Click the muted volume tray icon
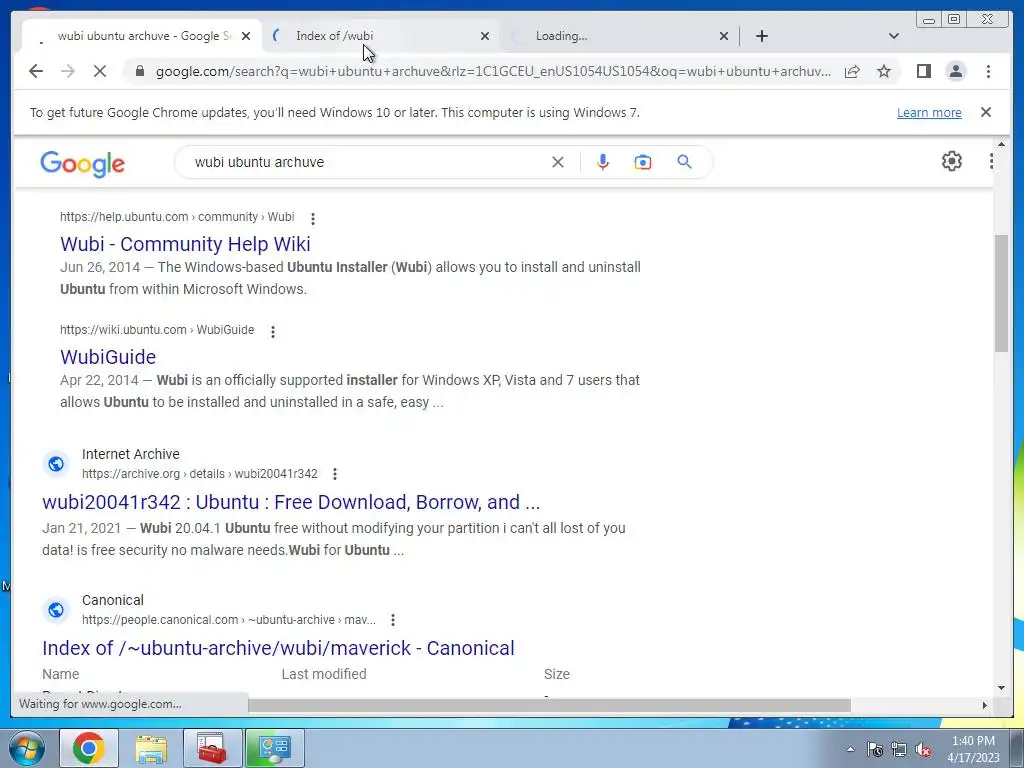 coord(923,750)
